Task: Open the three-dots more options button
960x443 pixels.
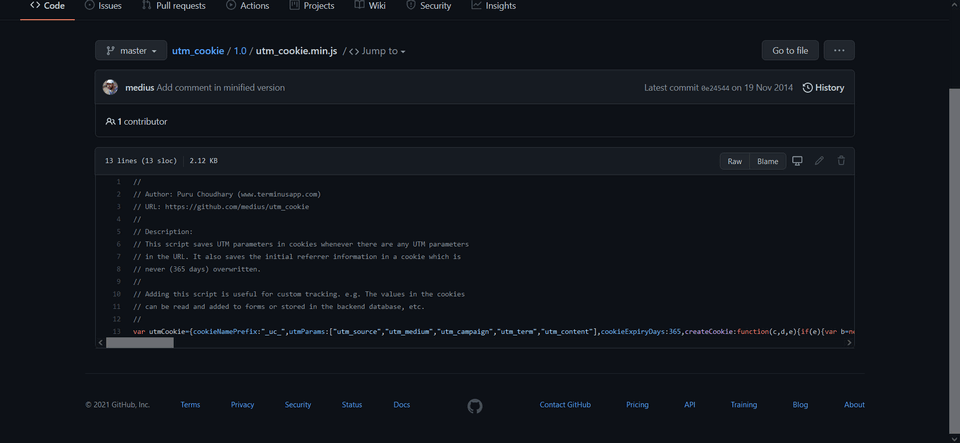Action: pos(838,51)
